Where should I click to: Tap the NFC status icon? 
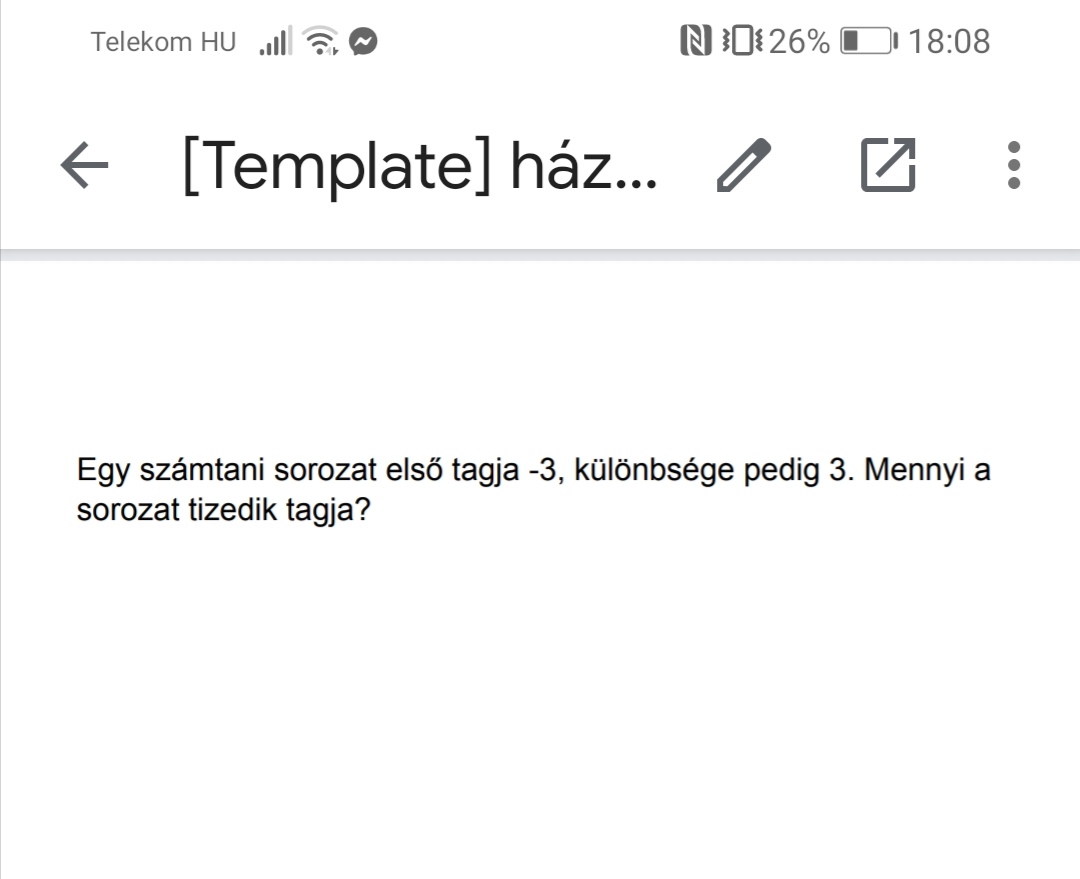coord(696,42)
